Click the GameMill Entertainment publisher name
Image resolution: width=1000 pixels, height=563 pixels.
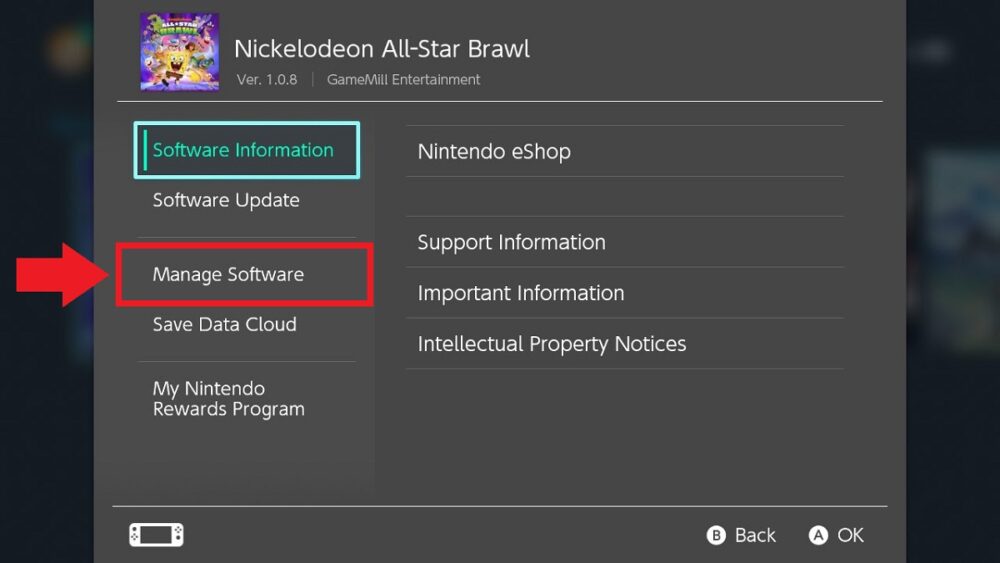click(403, 79)
